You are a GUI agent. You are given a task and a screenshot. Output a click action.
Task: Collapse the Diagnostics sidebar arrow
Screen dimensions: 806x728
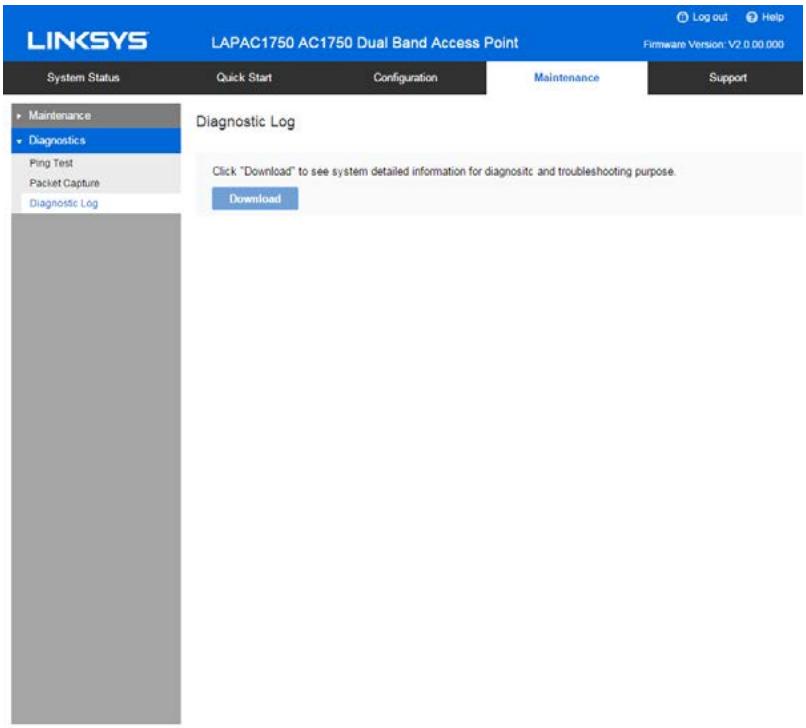point(19,141)
